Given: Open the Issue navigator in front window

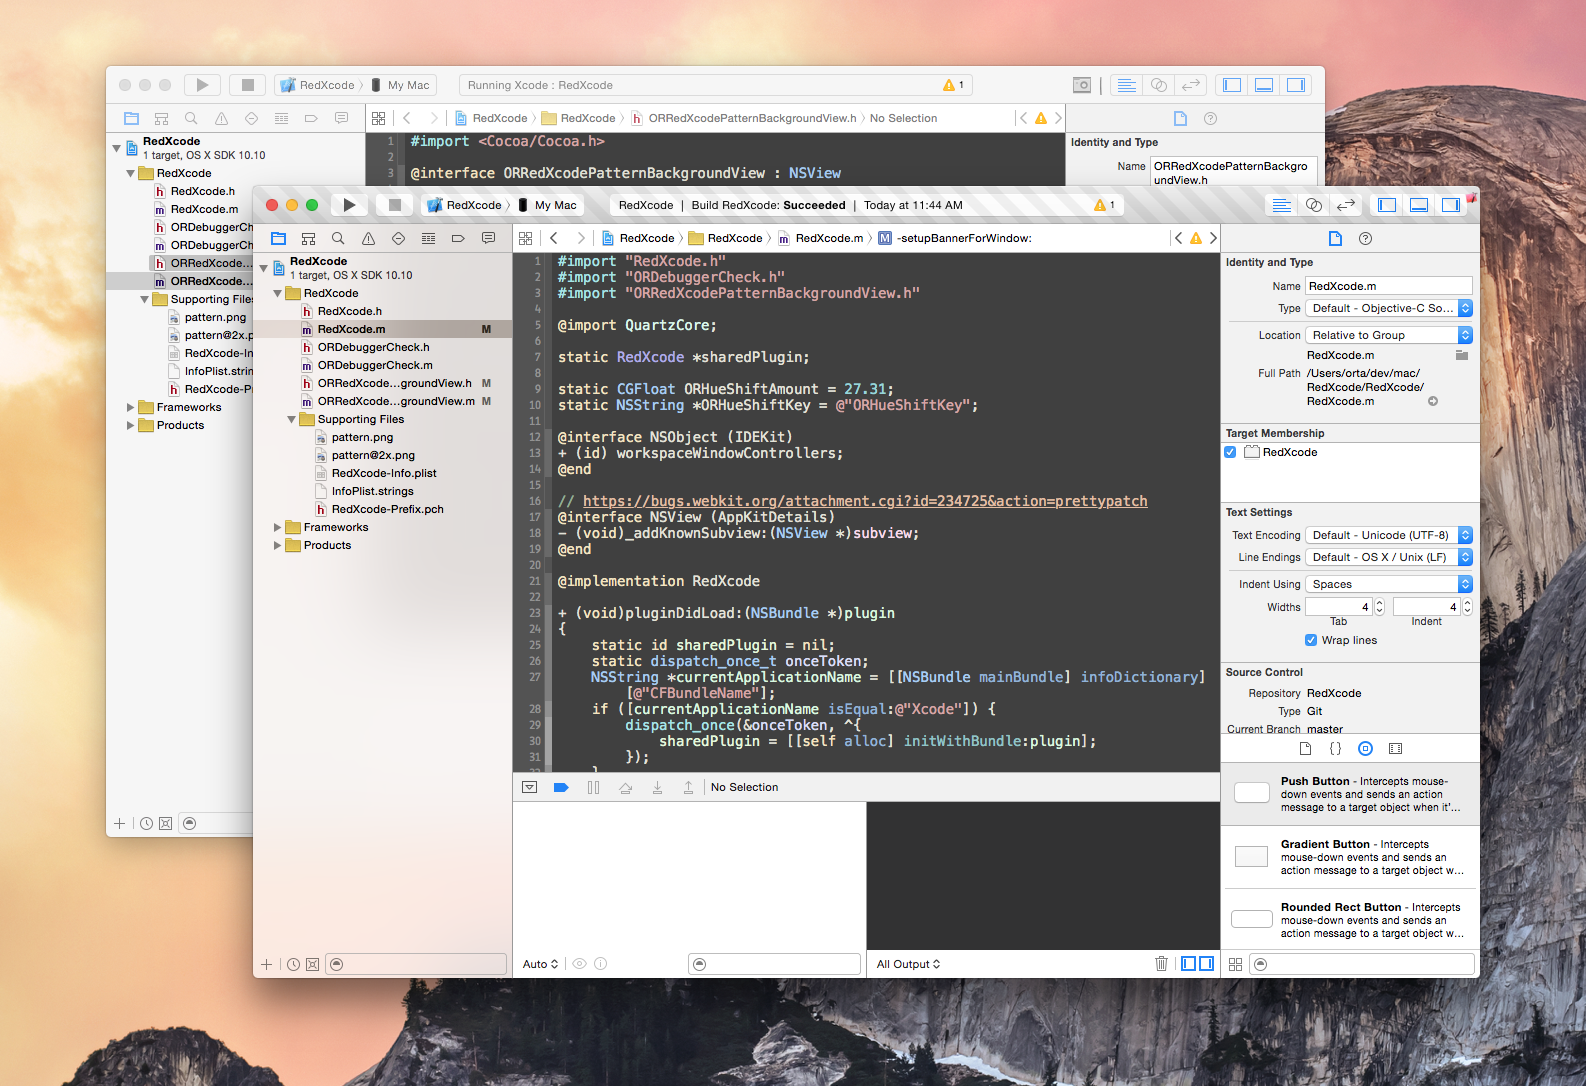Looking at the screenshot, I should click(x=369, y=238).
